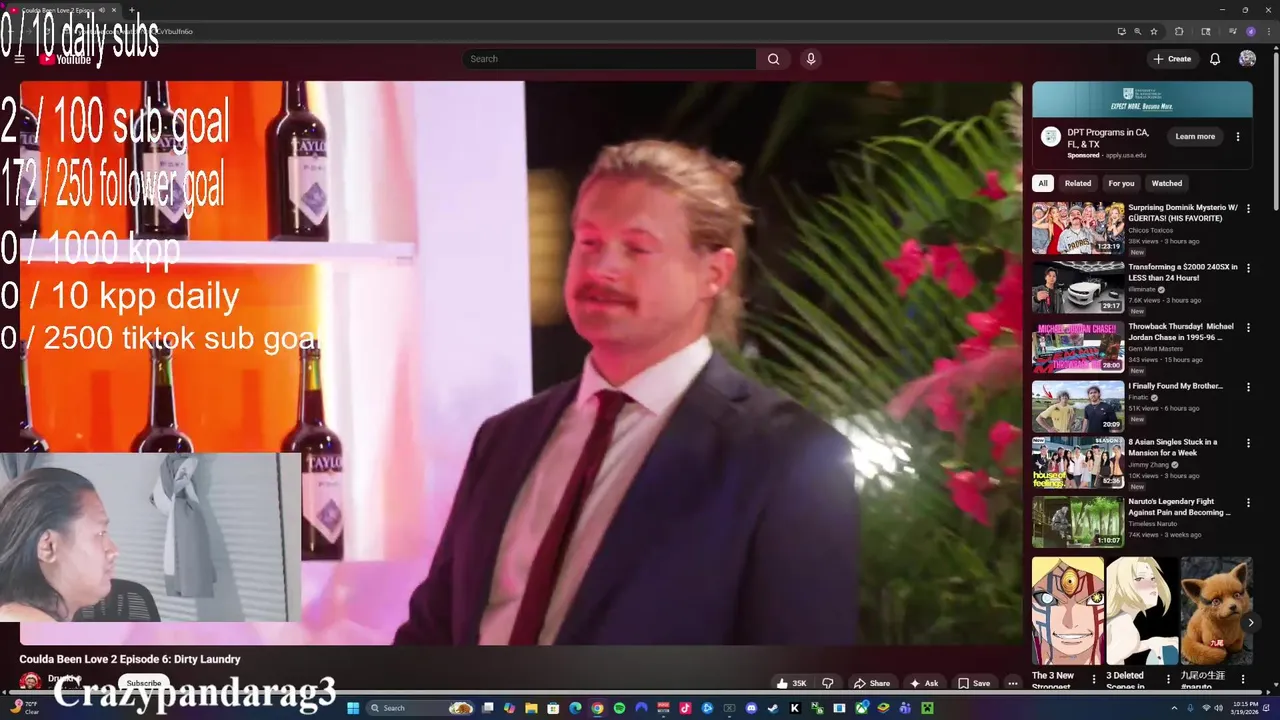Click the Create button
The width and height of the screenshot is (1280, 720).
(x=1172, y=59)
